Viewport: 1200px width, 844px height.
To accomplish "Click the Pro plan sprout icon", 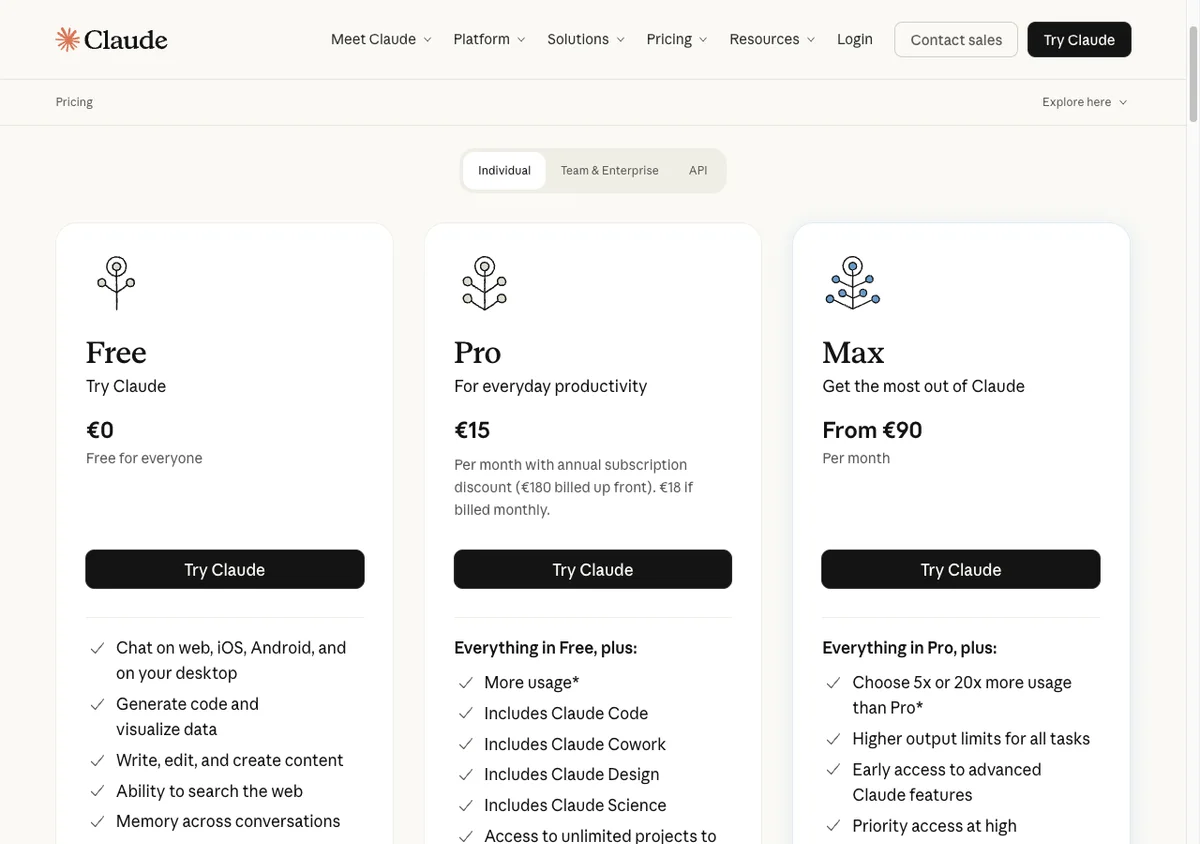I will click(x=485, y=283).
